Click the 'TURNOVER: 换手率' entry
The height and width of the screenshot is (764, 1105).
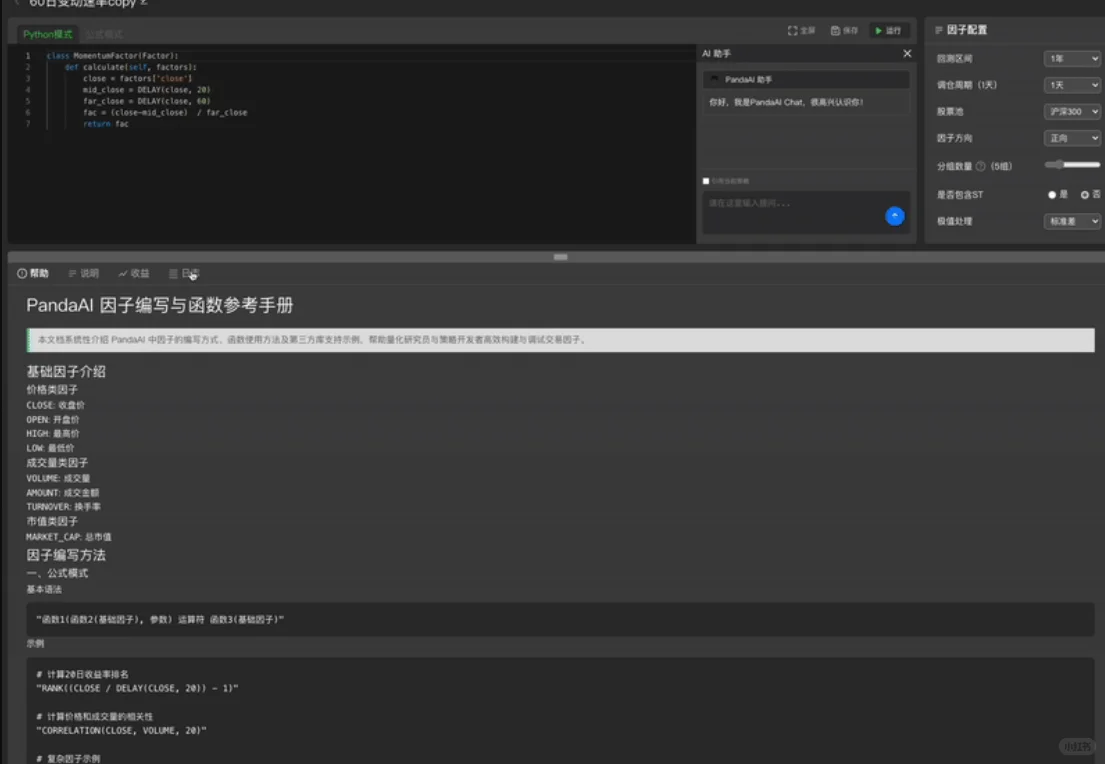pyautogui.click(x=63, y=507)
